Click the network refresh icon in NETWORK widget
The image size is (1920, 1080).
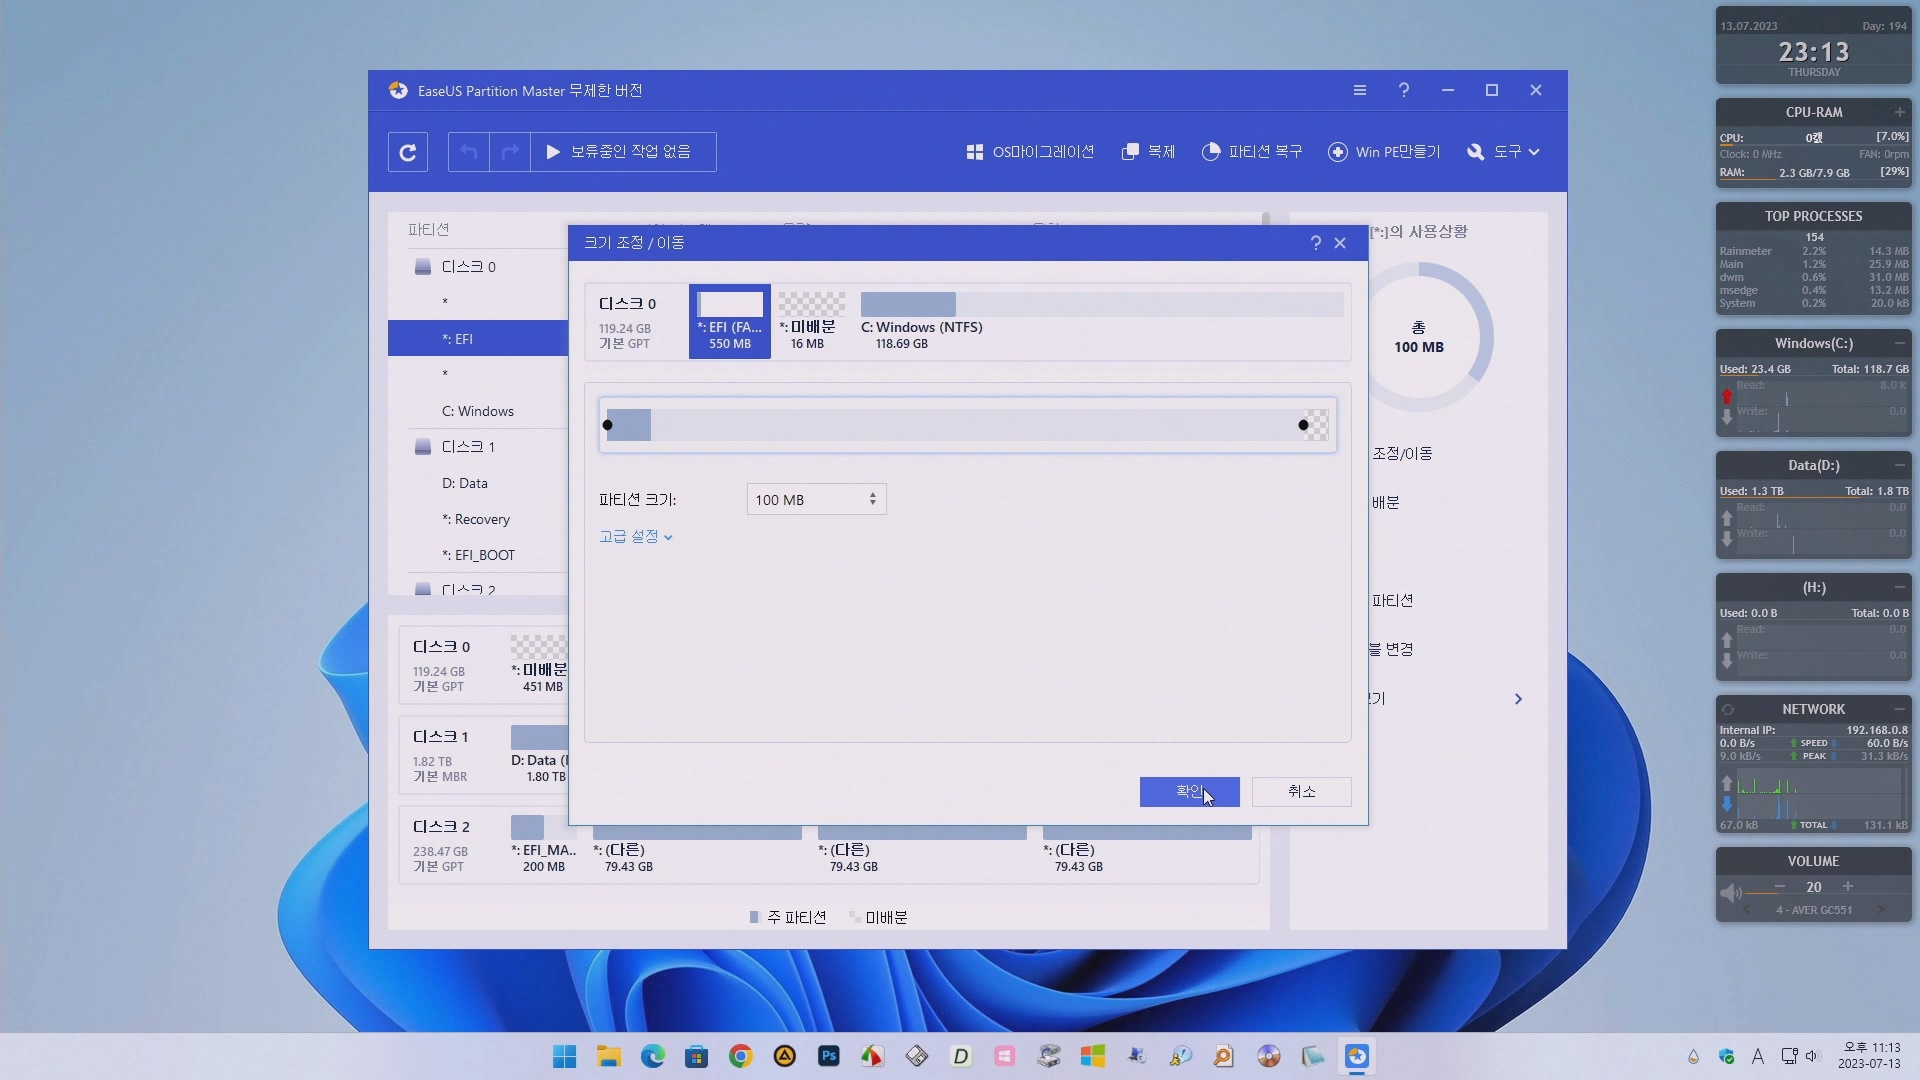tap(1728, 710)
